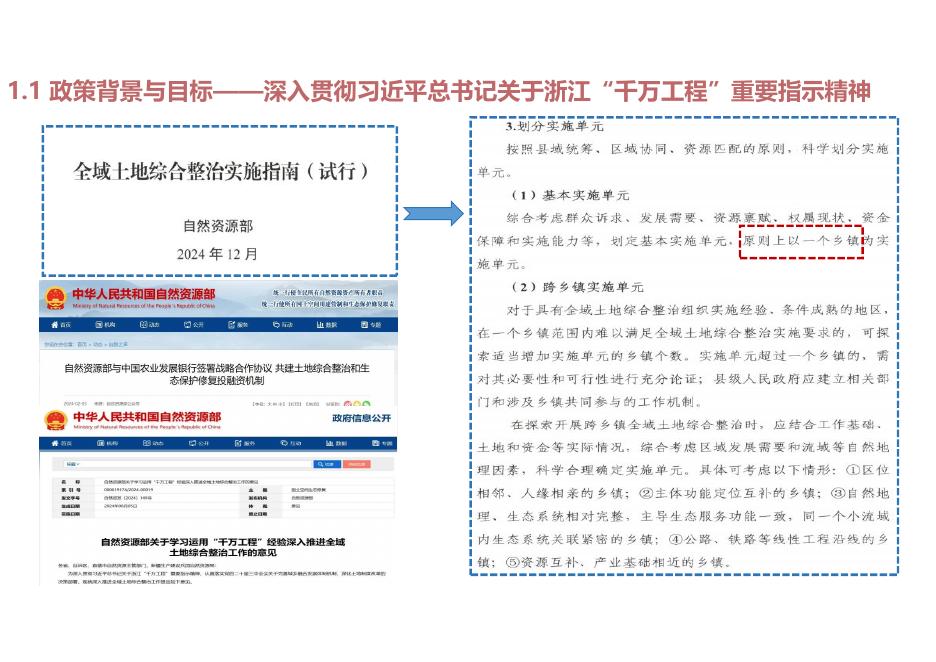This screenshot has height=662, width=936.
Task: Click the subheading （1）基本实施单元
Action: 569,195
